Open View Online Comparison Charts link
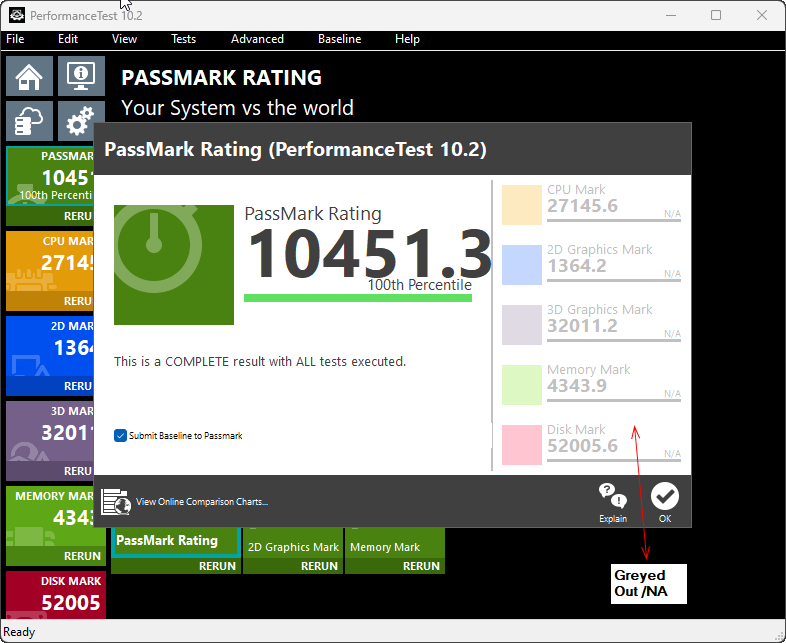This screenshot has width=786, height=643. (202, 502)
